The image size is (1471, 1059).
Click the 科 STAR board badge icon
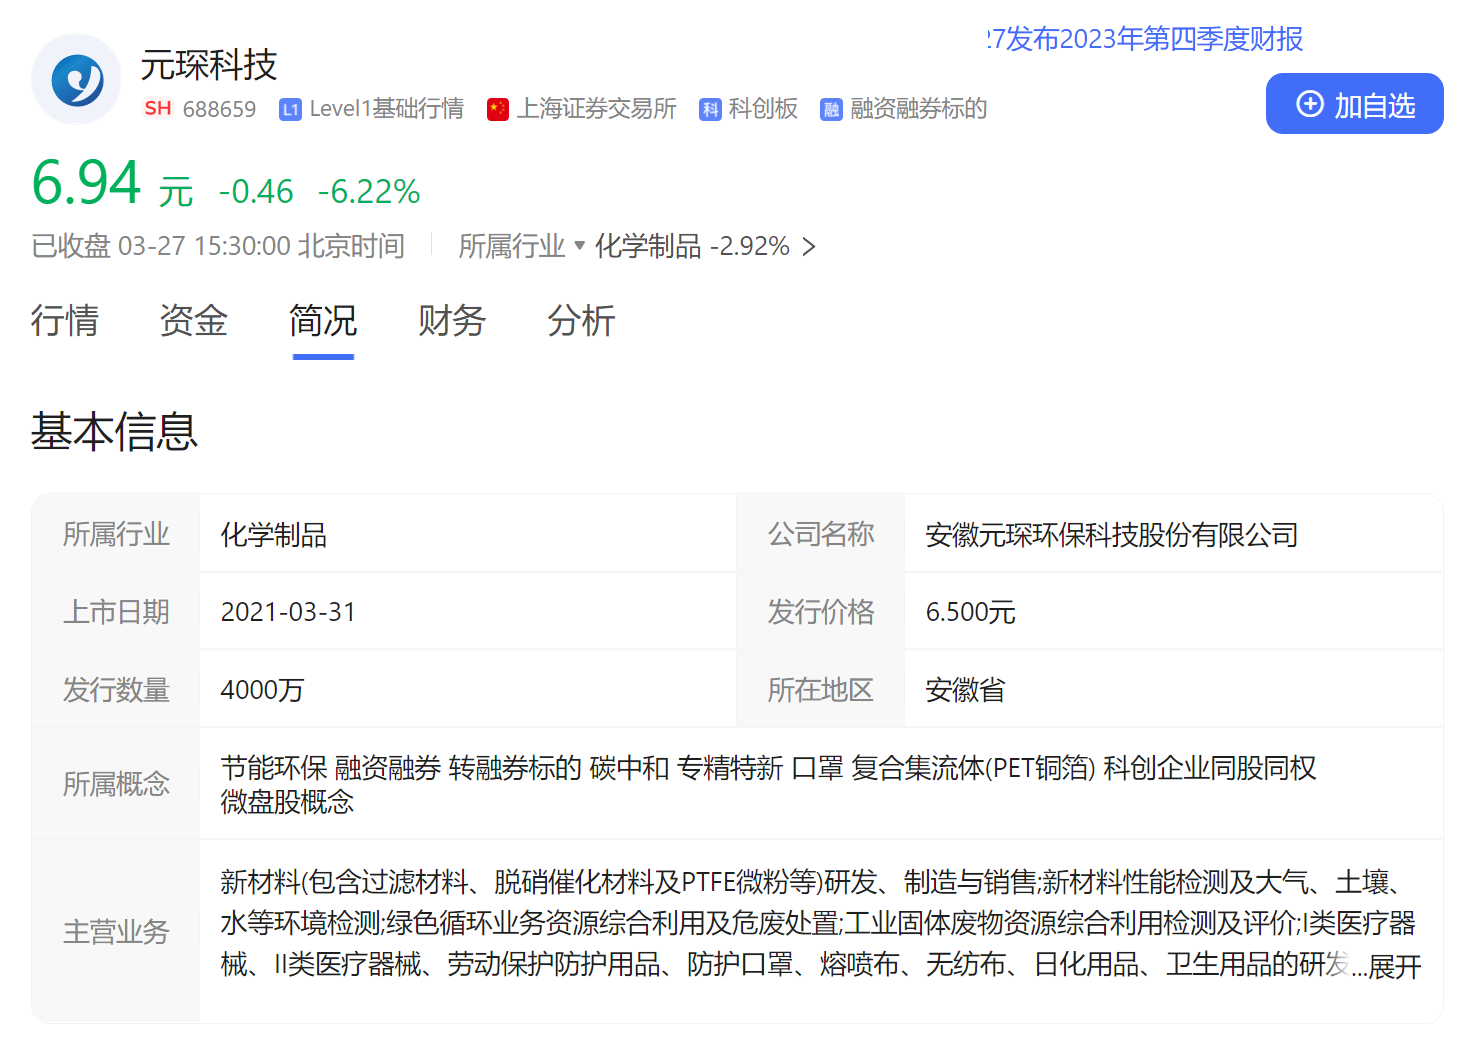[x=710, y=110]
